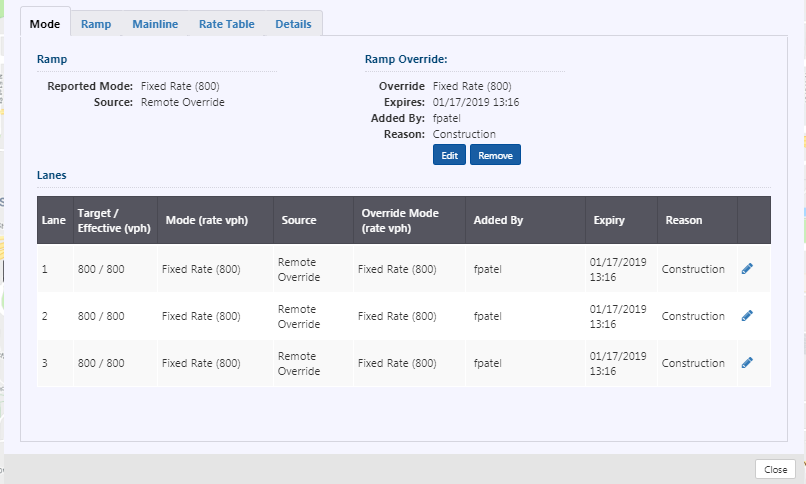Open the Mainline tab
Screen dimensions: 806x484
pos(155,24)
